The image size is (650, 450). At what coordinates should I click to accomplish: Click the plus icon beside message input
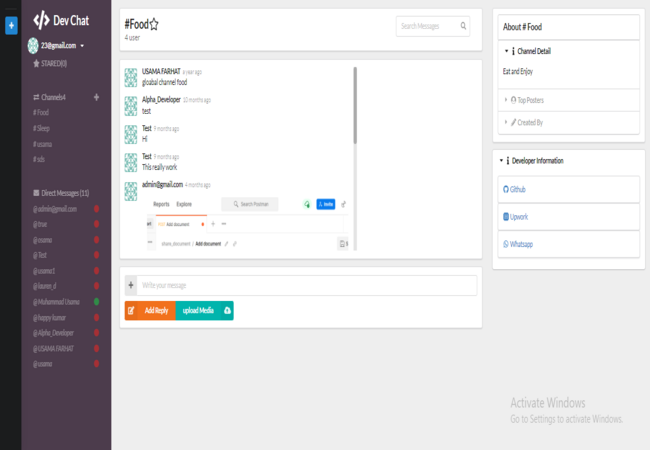130,286
